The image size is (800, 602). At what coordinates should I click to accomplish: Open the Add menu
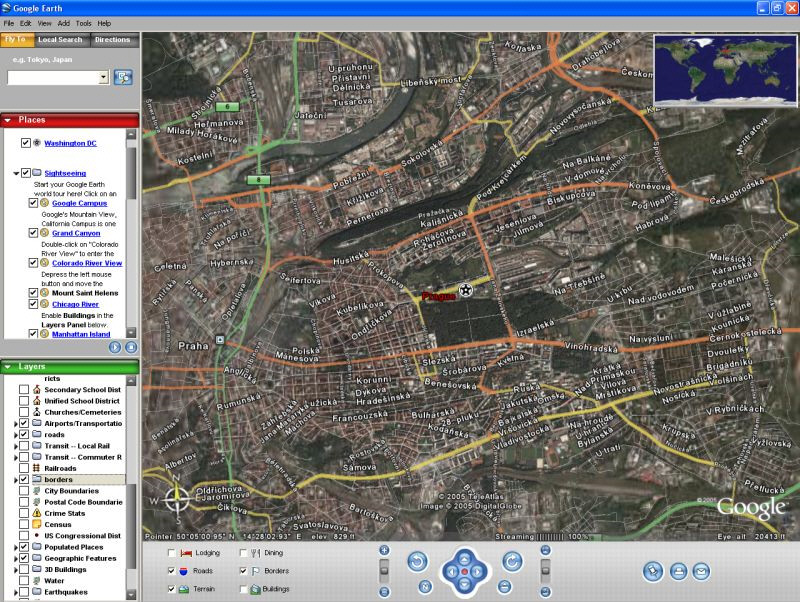[64, 23]
